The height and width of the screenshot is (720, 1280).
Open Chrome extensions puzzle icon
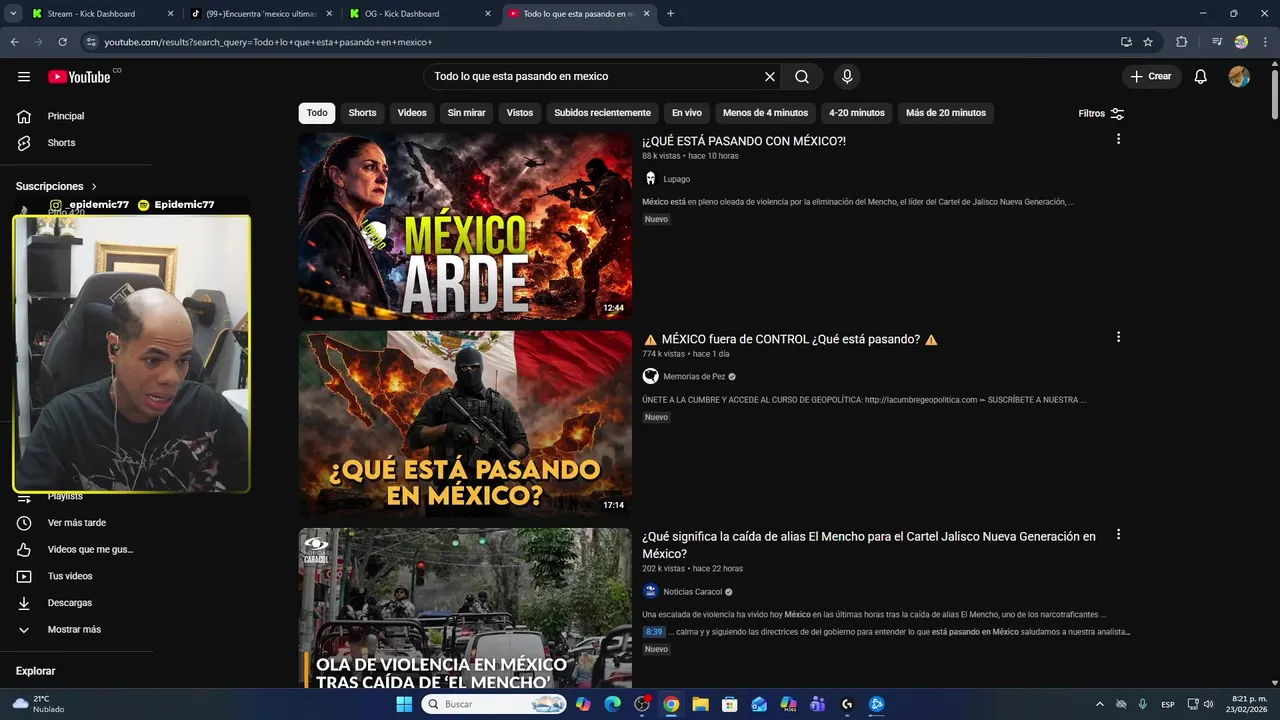(1182, 42)
